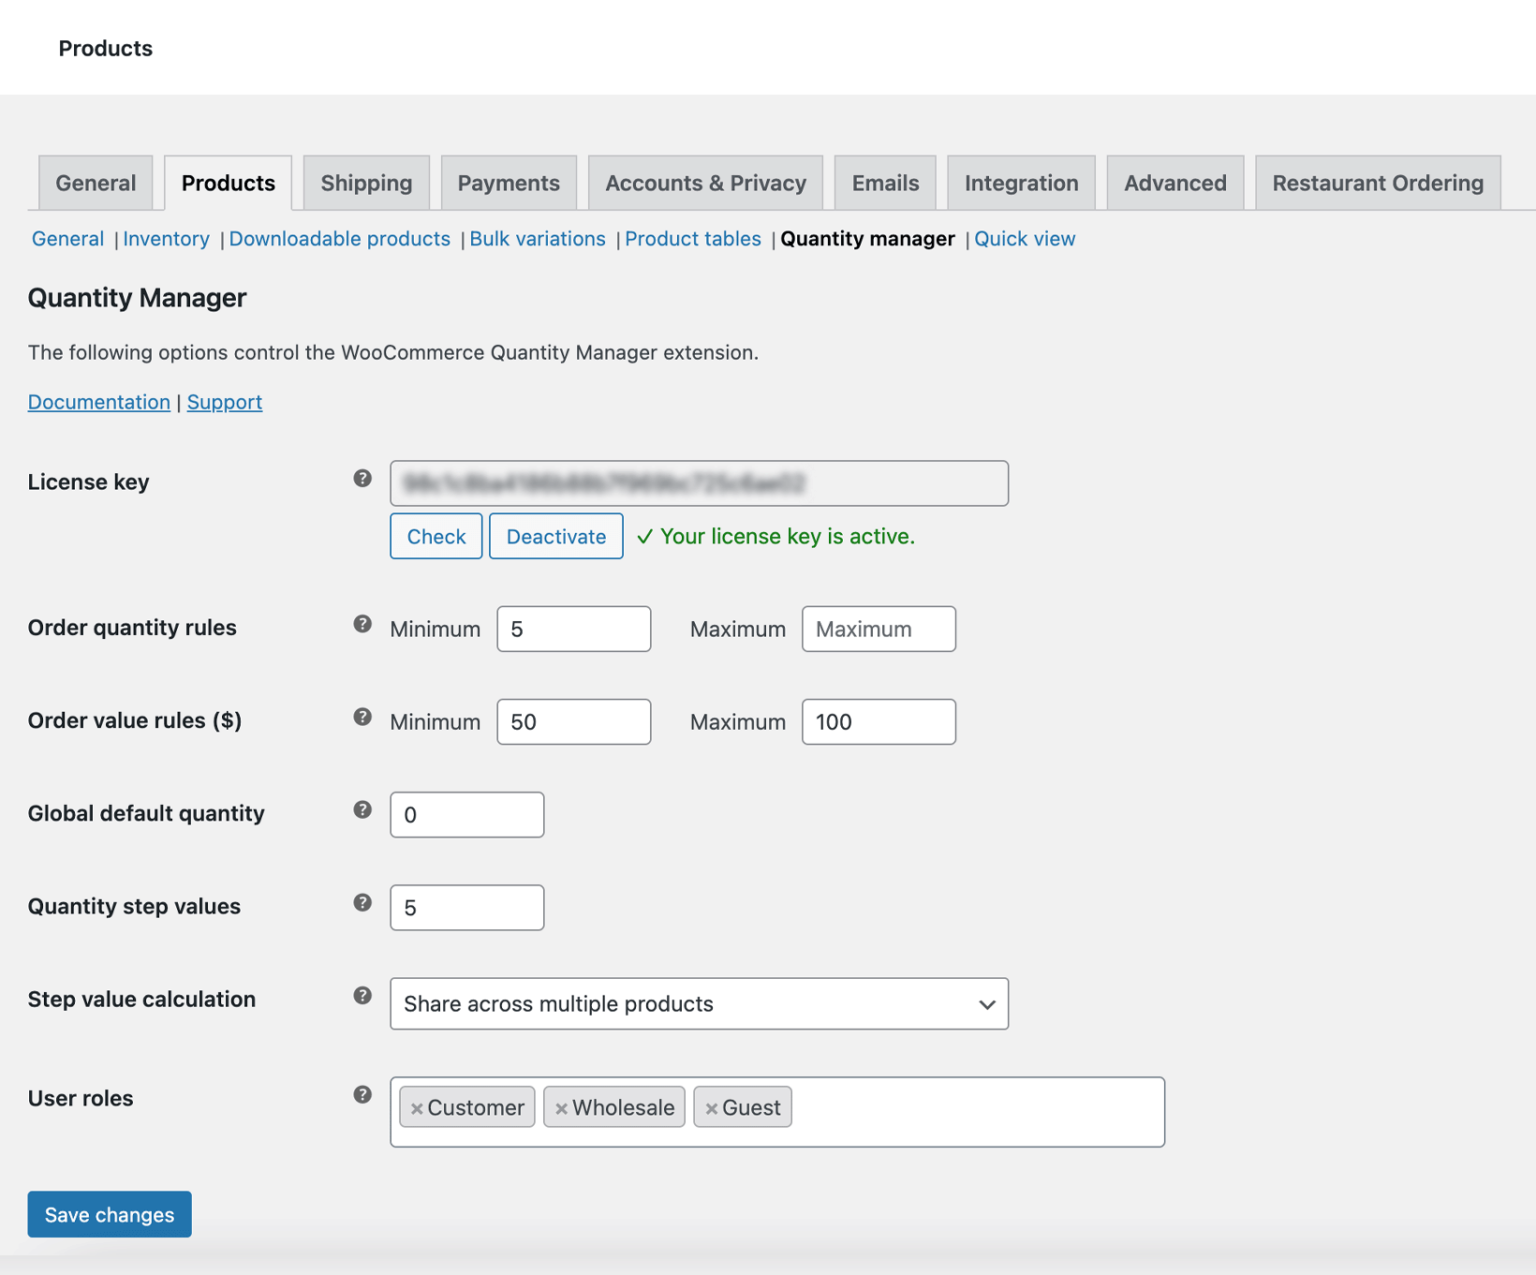Save the Quantity Manager changes

109,1214
